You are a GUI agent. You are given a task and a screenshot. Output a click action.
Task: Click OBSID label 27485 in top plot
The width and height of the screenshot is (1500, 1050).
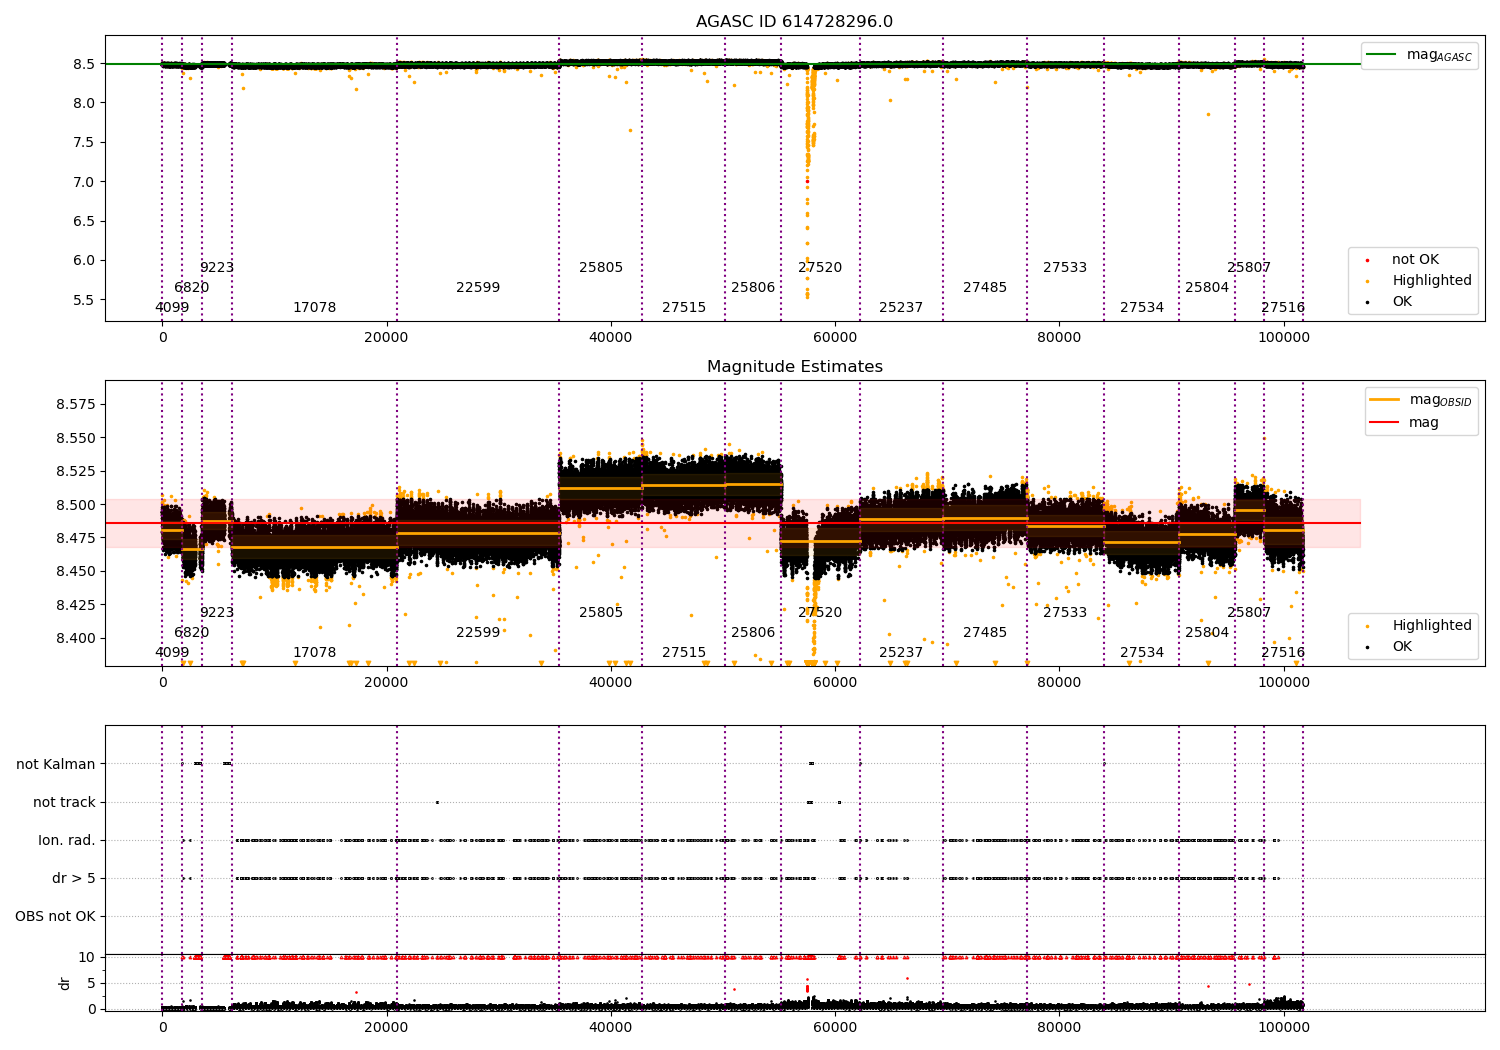click(x=985, y=288)
